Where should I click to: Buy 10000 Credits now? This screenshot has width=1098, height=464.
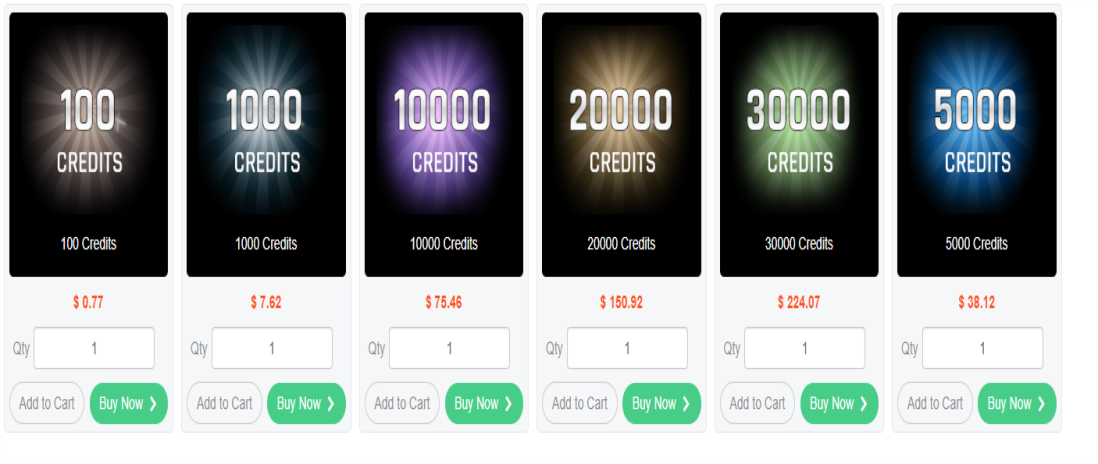coord(484,403)
